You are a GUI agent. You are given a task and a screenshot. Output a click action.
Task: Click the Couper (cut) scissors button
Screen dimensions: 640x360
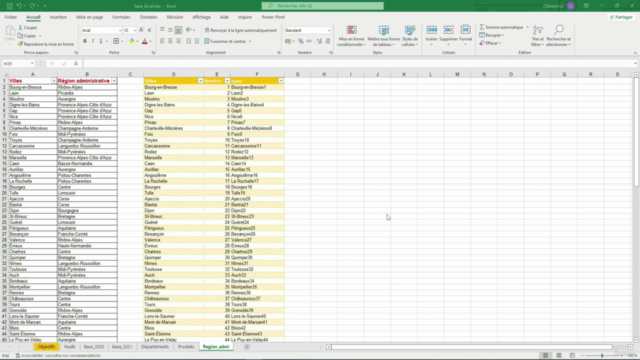[x=28, y=28]
